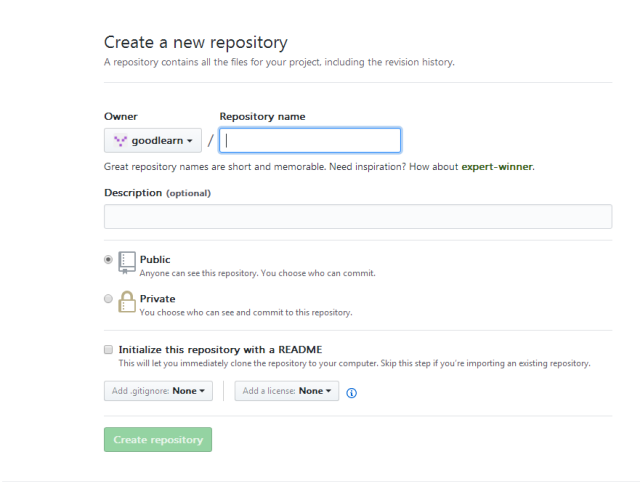Click the Description optional label
This screenshot has width=640, height=497.
pyautogui.click(x=158, y=193)
